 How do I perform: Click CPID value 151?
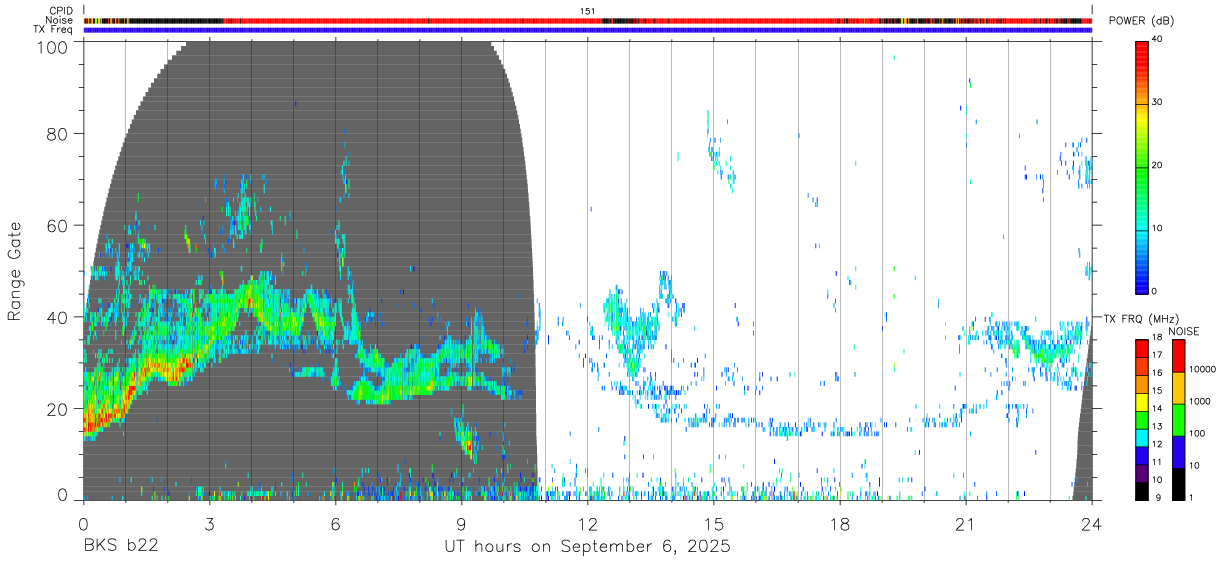tap(587, 11)
